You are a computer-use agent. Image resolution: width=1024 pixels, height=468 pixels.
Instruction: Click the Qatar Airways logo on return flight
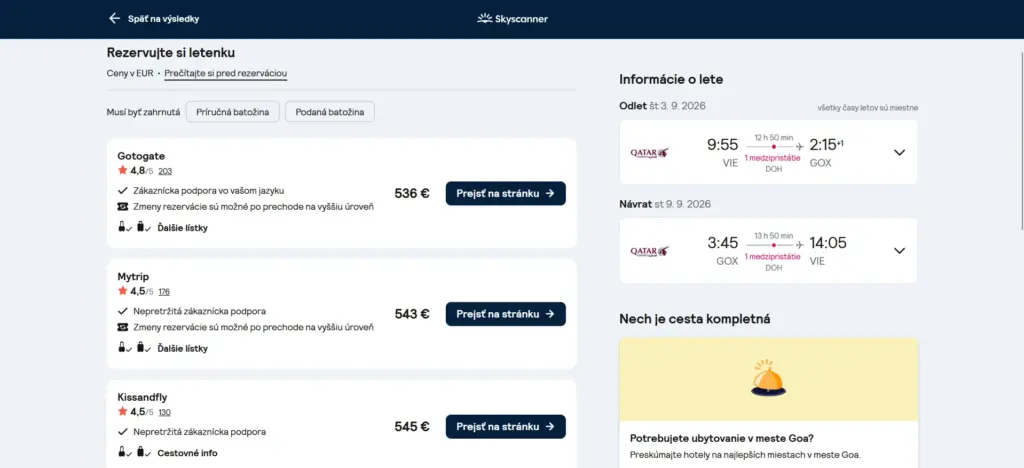[x=649, y=251]
